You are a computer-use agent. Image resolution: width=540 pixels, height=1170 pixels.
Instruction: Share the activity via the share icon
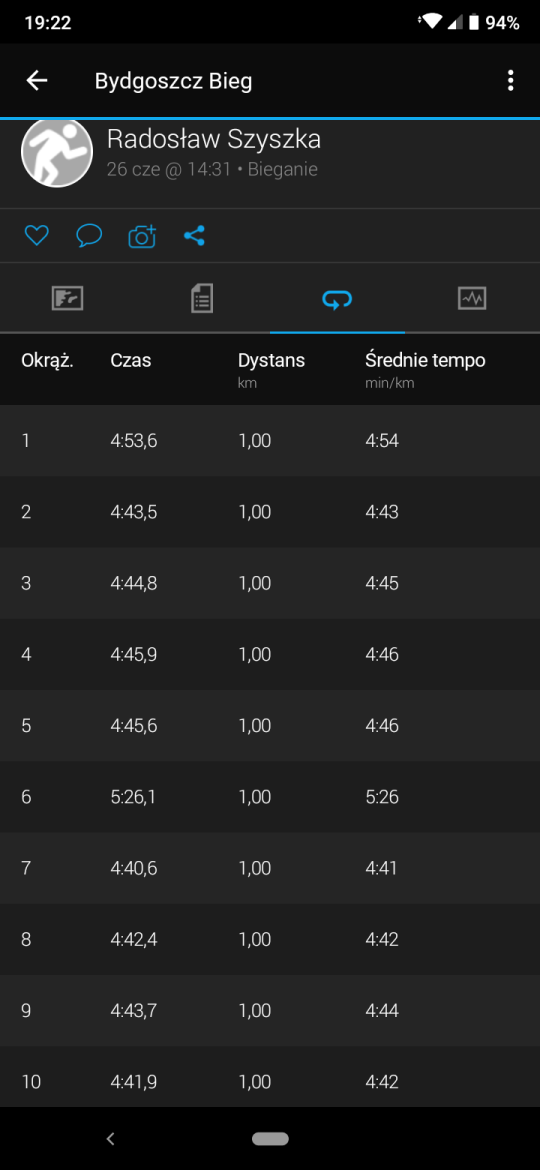[194, 237]
